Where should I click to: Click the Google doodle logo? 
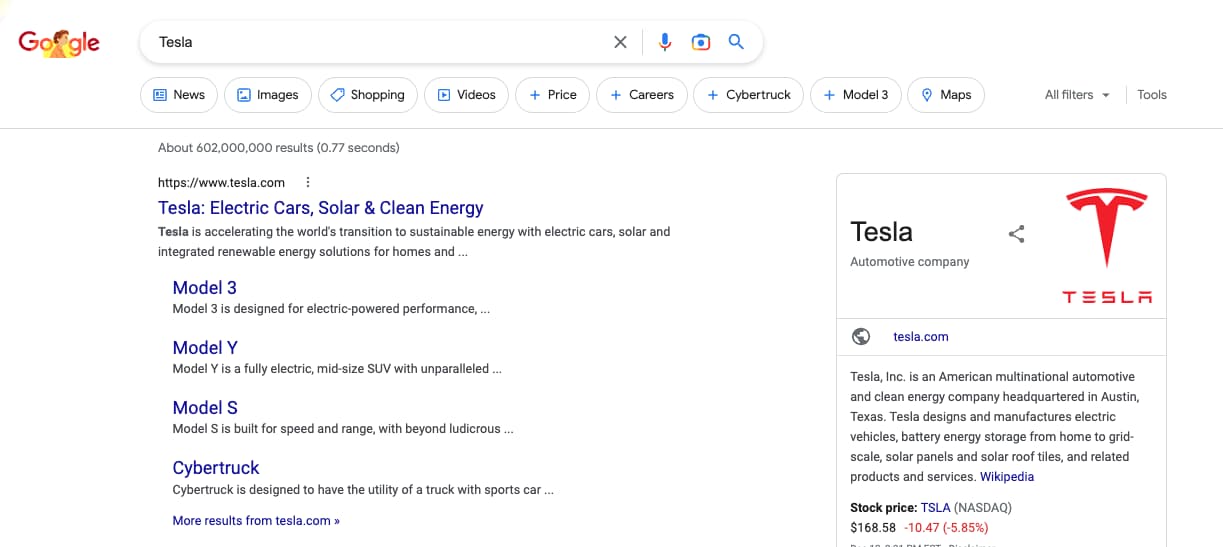coord(59,42)
